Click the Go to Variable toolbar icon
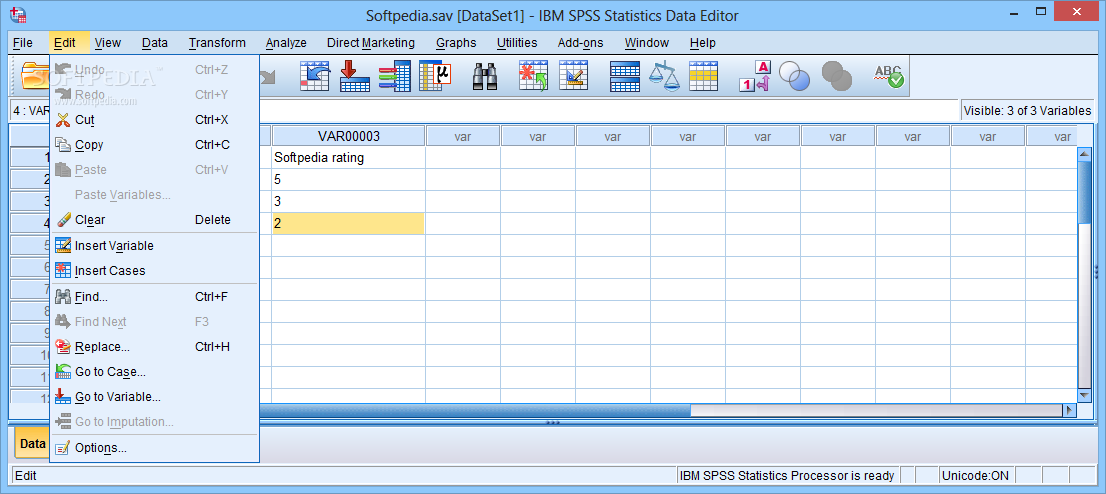 [355, 76]
